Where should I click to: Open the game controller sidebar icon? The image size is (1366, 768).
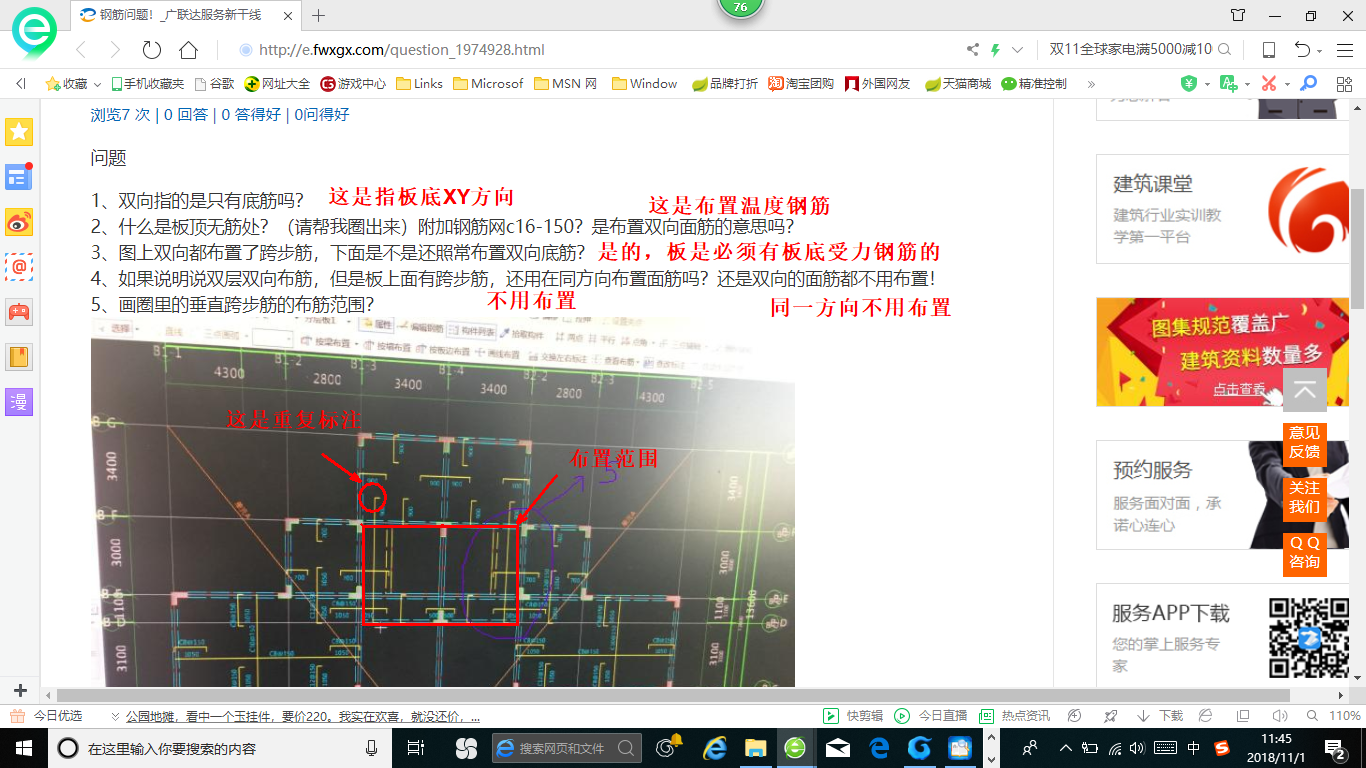tap(19, 311)
